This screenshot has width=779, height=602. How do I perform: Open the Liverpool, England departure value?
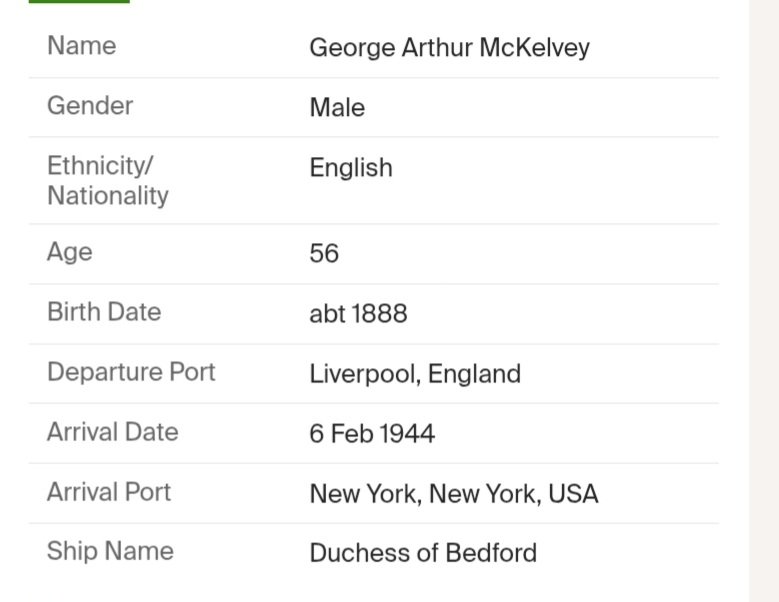click(x=415, y=374)
